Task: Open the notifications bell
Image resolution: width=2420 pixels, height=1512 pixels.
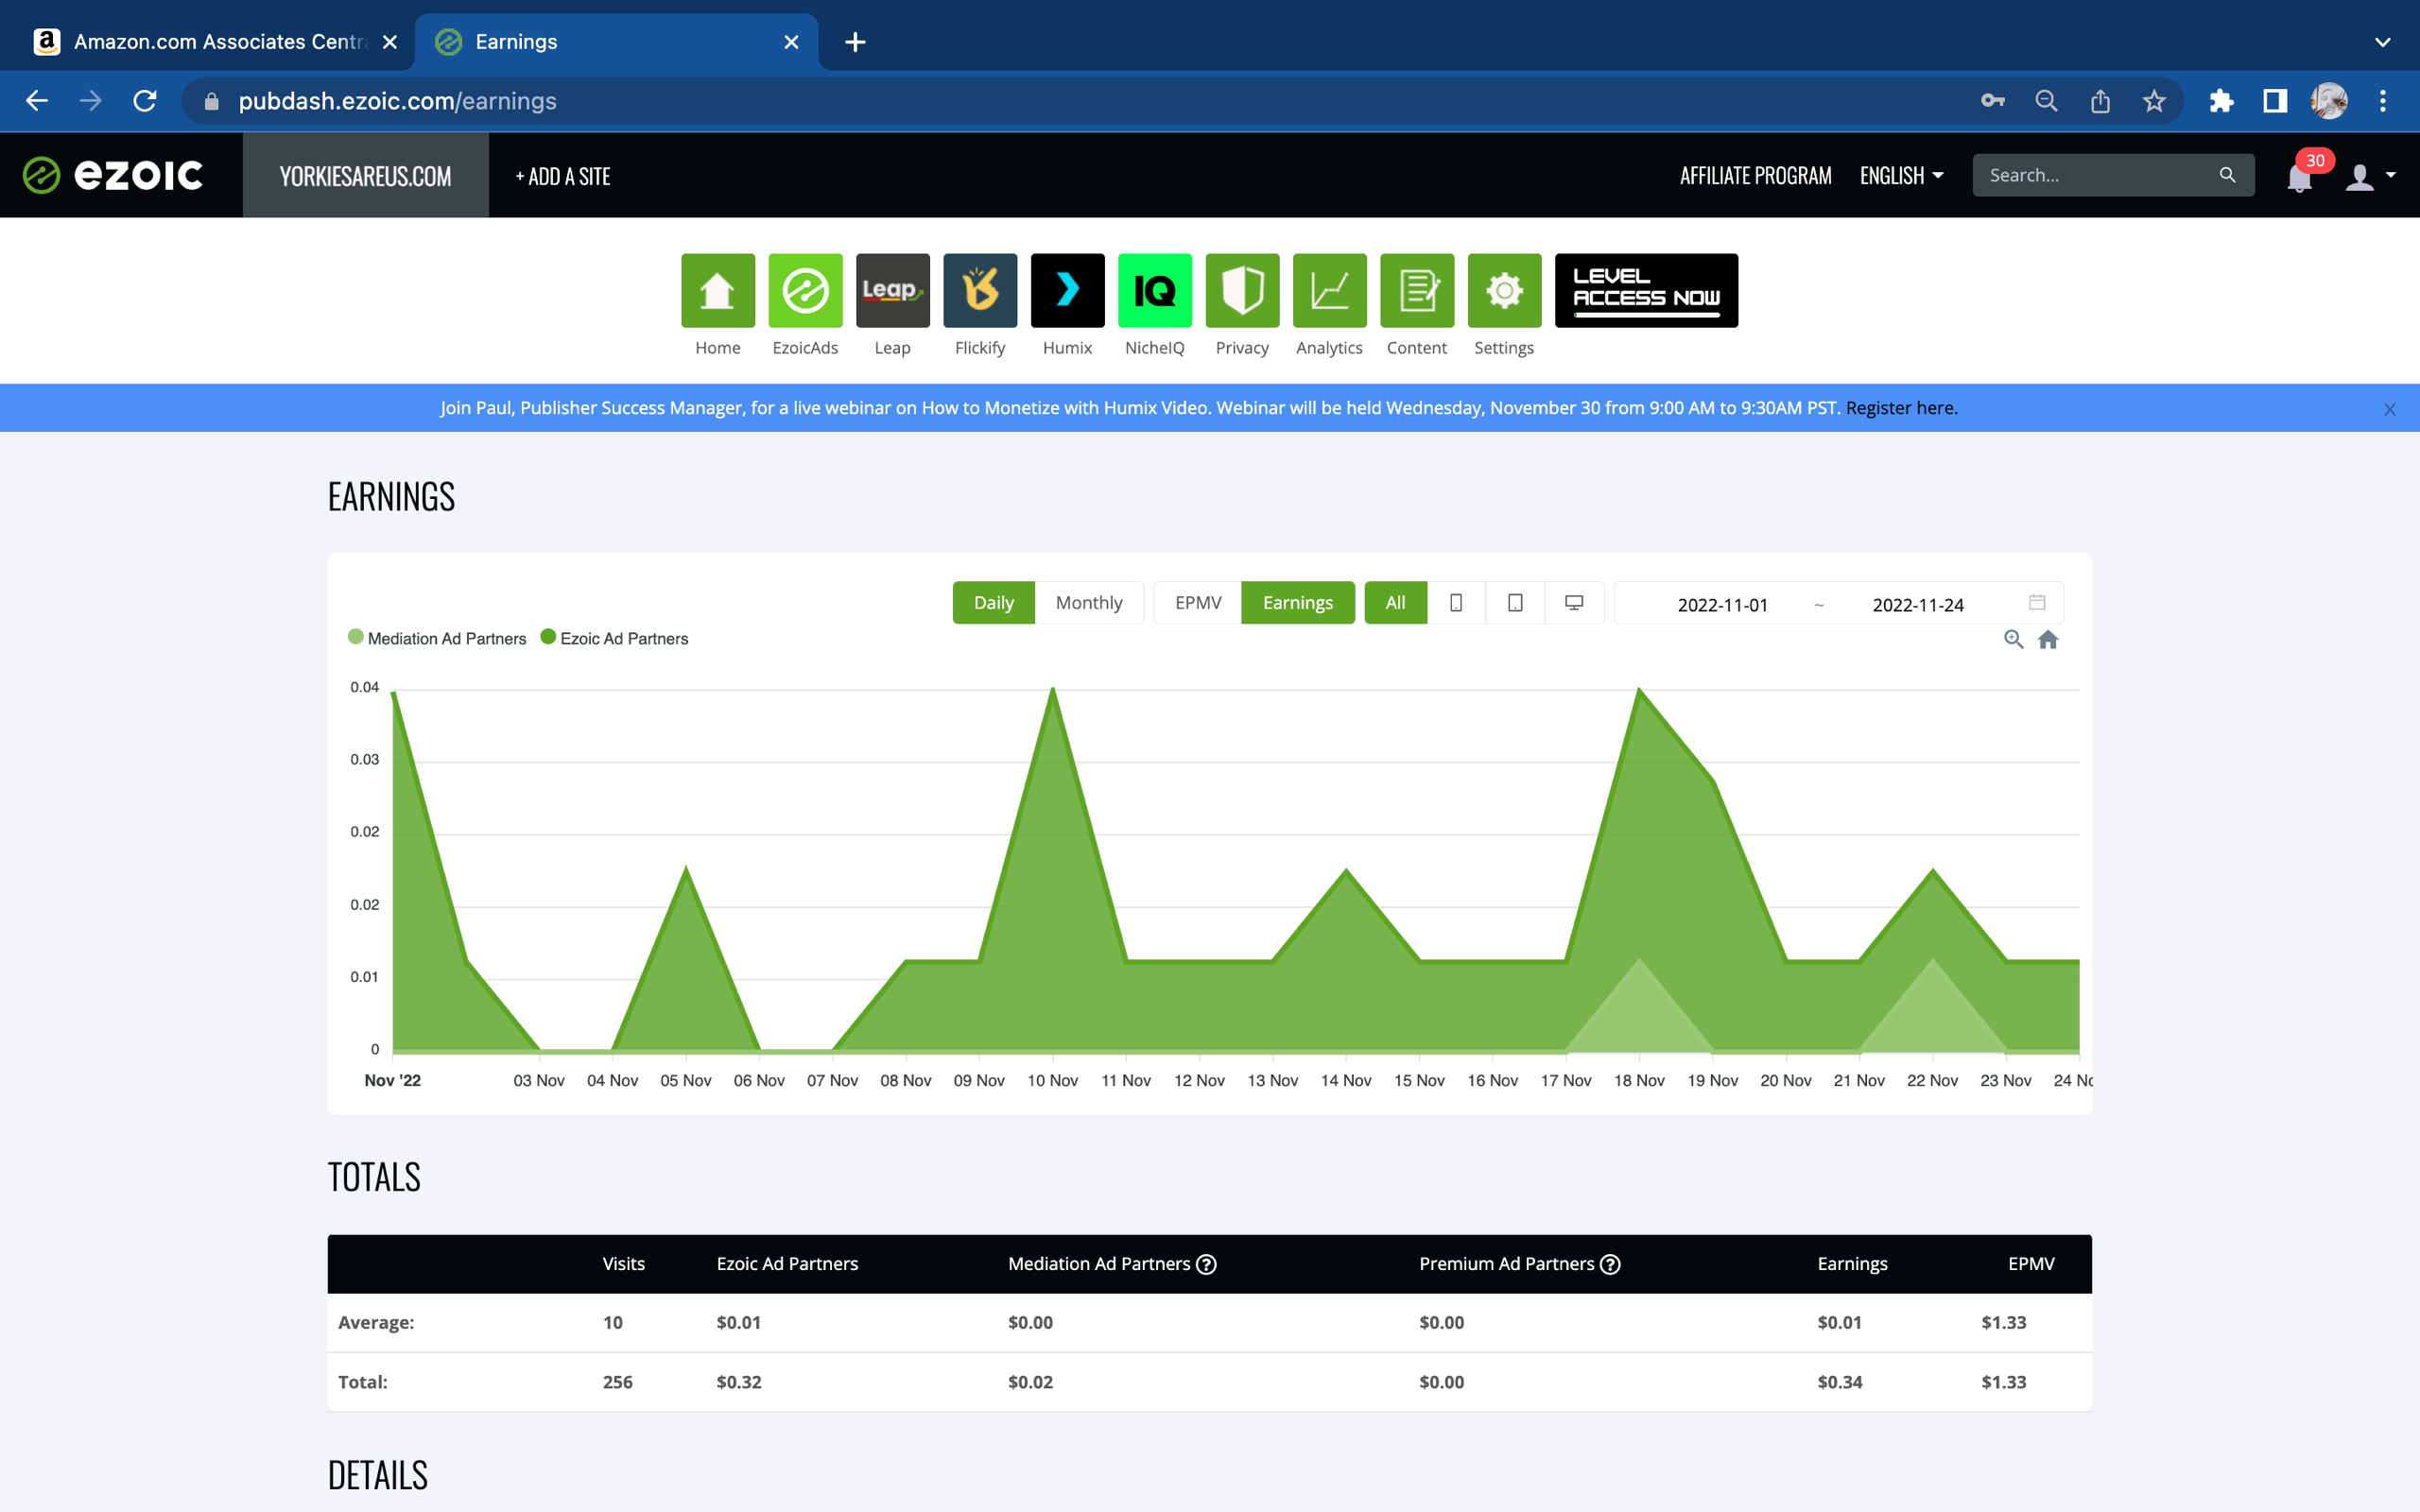Action: (x=2299, y=177)
